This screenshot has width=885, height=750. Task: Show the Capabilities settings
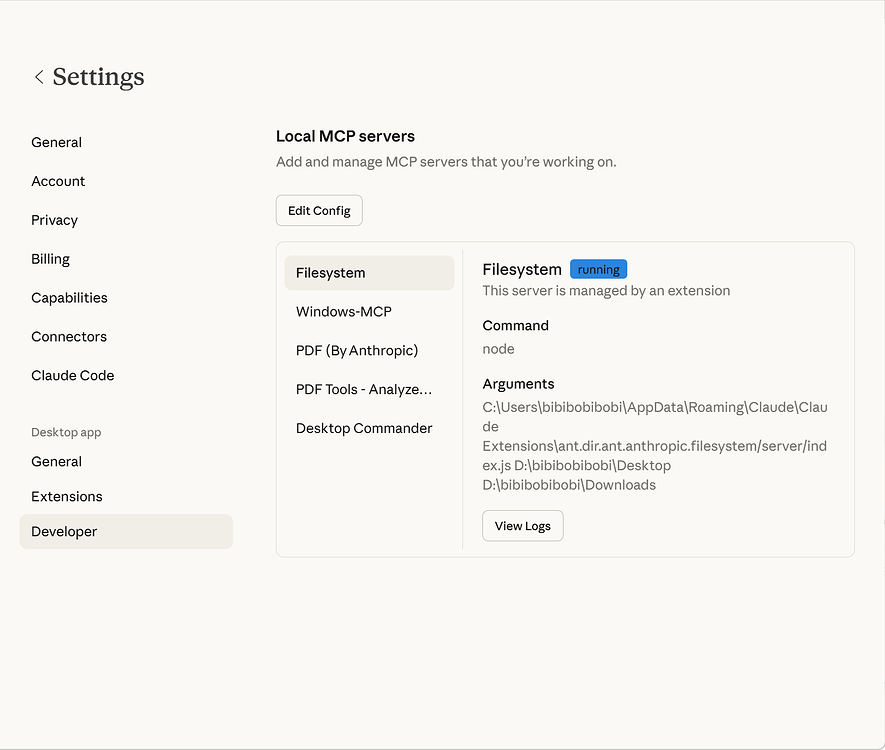coord(69,298)
